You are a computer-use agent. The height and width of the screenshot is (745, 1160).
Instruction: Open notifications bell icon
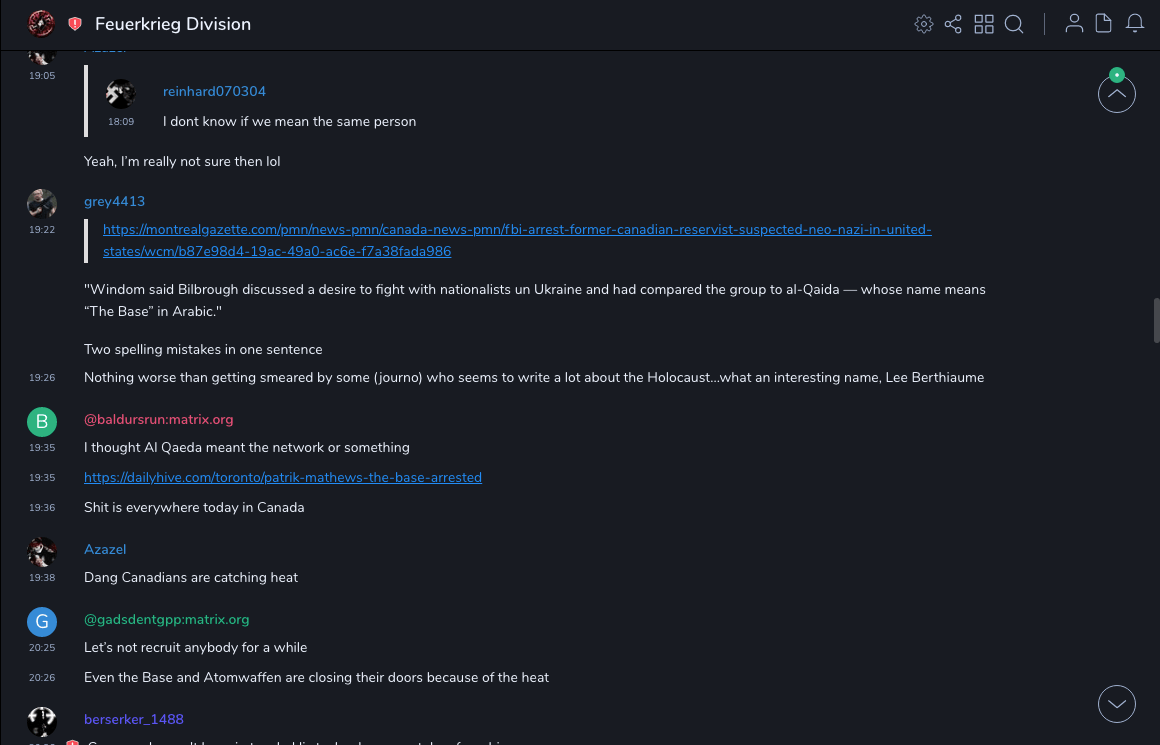(x=1135, y=24)
